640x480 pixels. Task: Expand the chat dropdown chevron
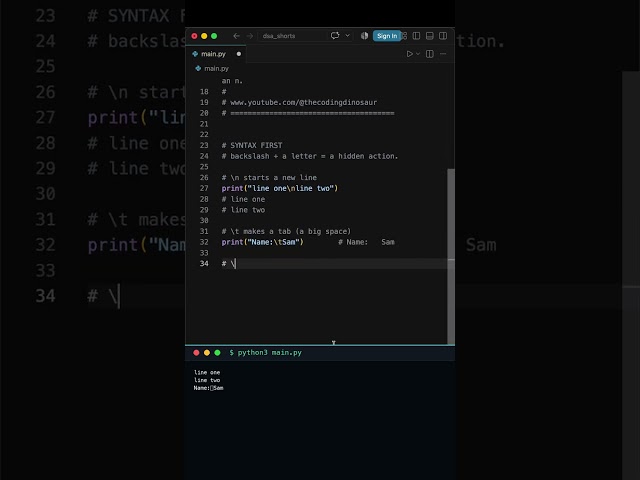coord(347,36)
